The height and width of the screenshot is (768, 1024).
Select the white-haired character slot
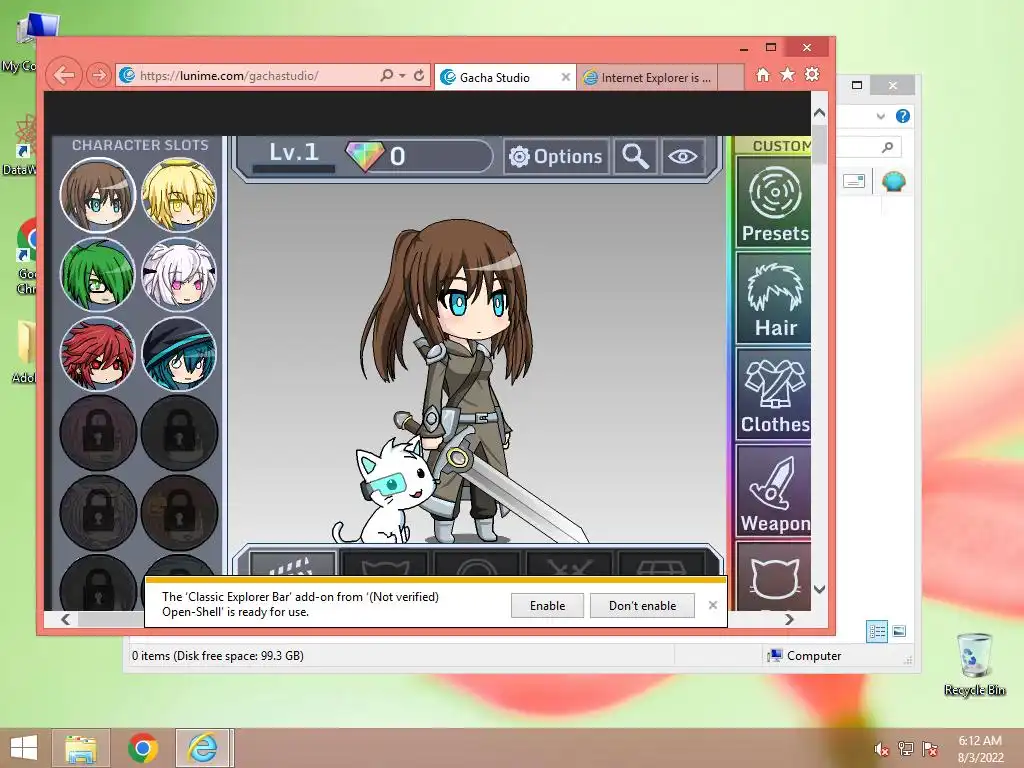[179, 274]
